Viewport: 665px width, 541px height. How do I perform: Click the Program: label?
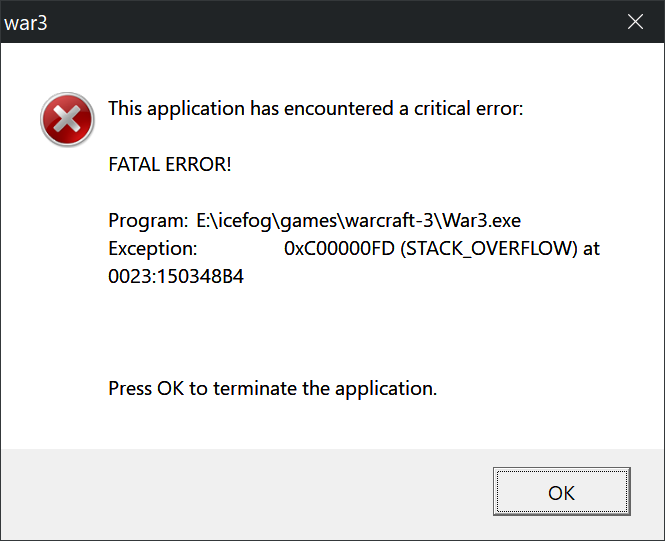147,219
